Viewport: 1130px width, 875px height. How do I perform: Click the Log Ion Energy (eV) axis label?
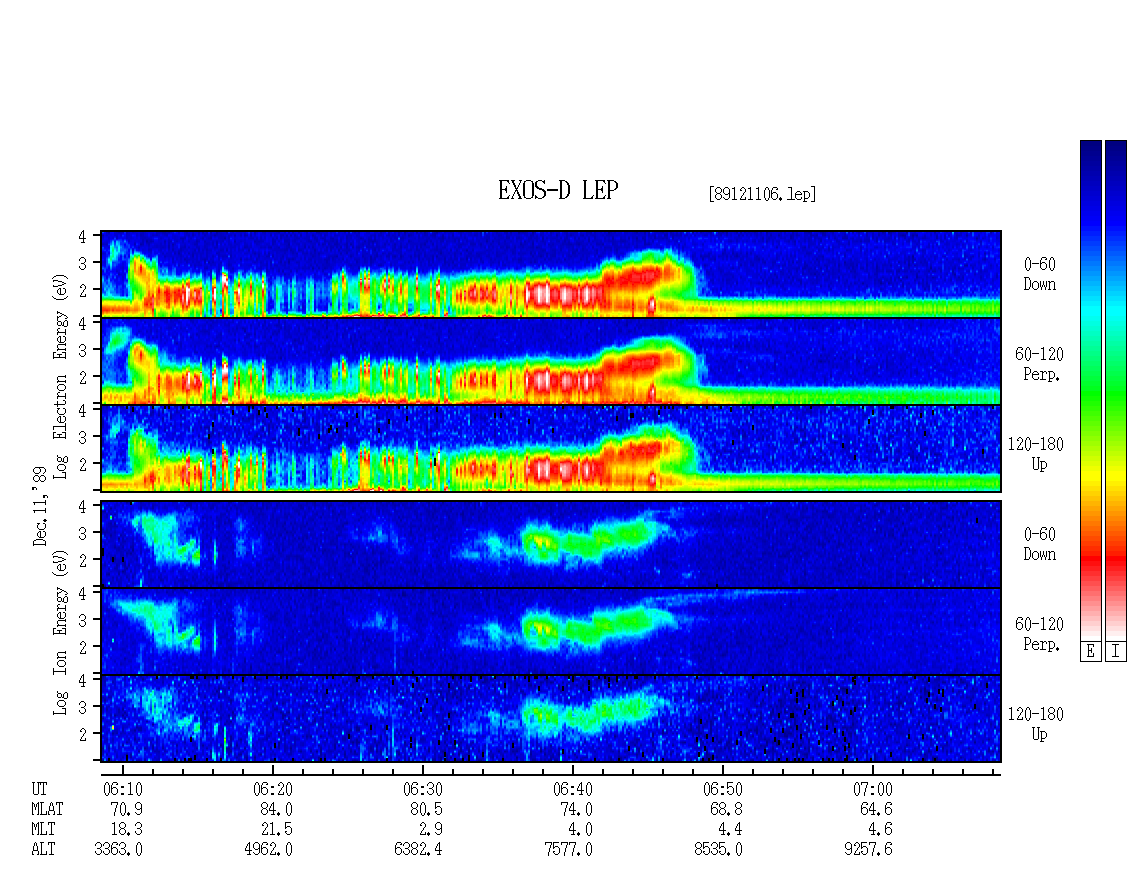tap(61, 632)
